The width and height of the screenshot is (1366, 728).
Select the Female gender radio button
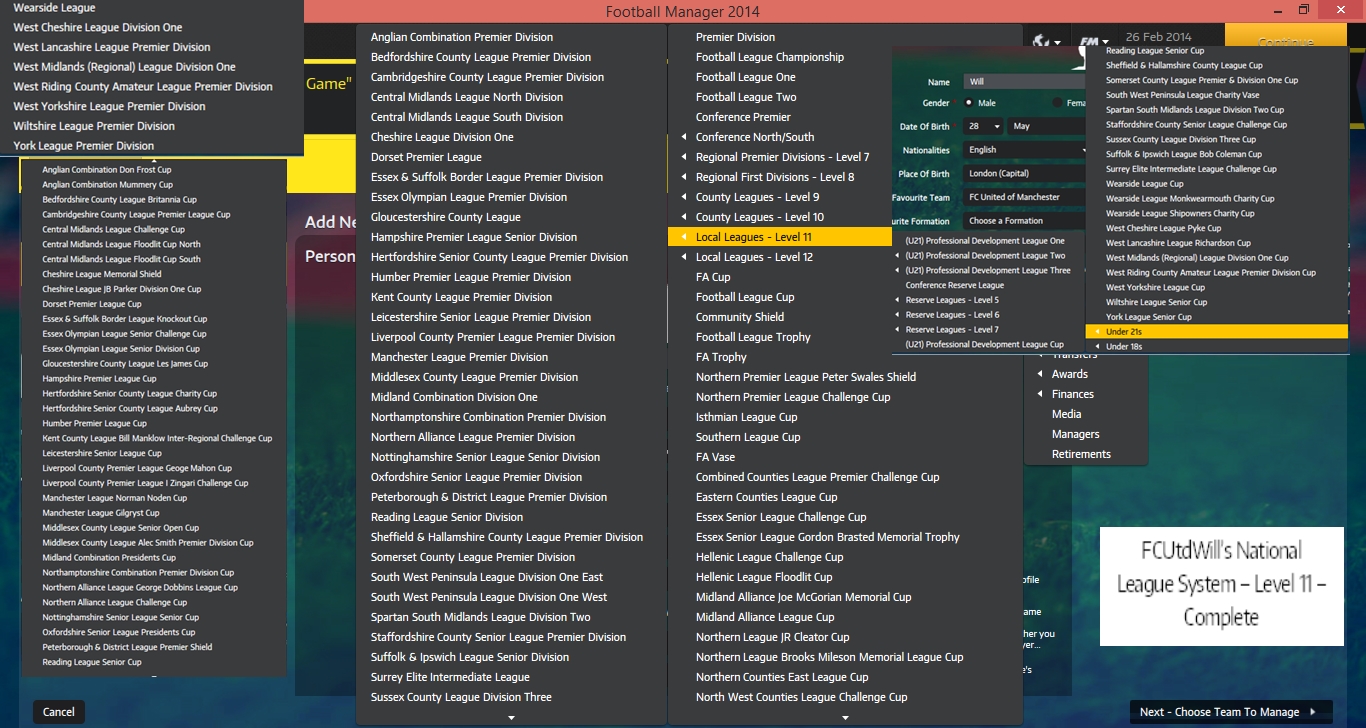(1058, 103)
